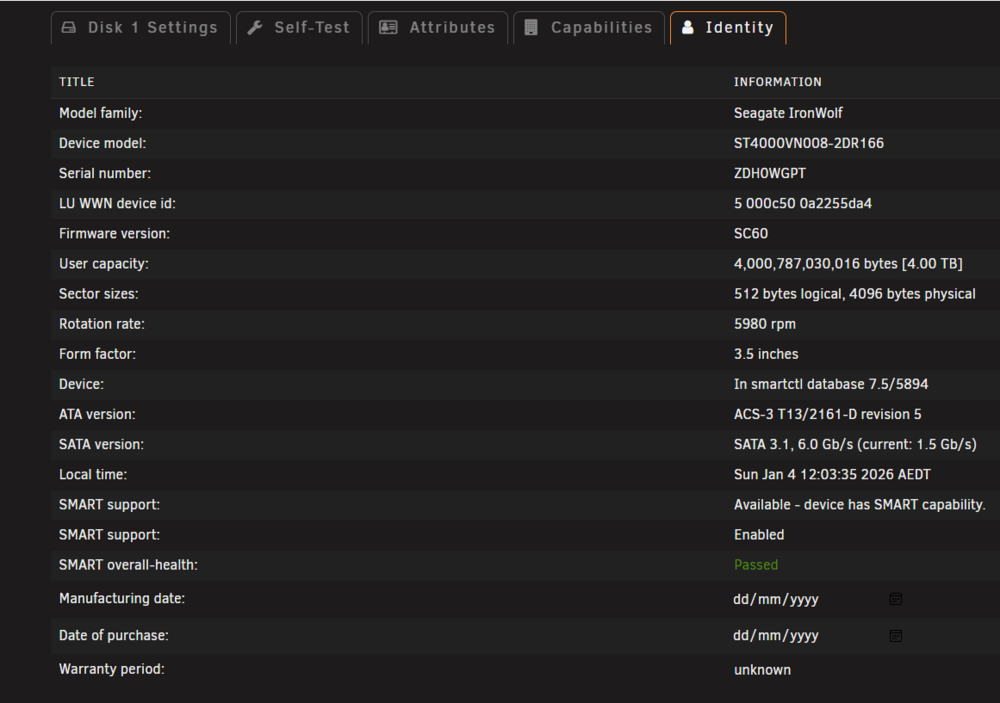
Task: Switch to the Attributes tab
Action: [x=438, y=28]
